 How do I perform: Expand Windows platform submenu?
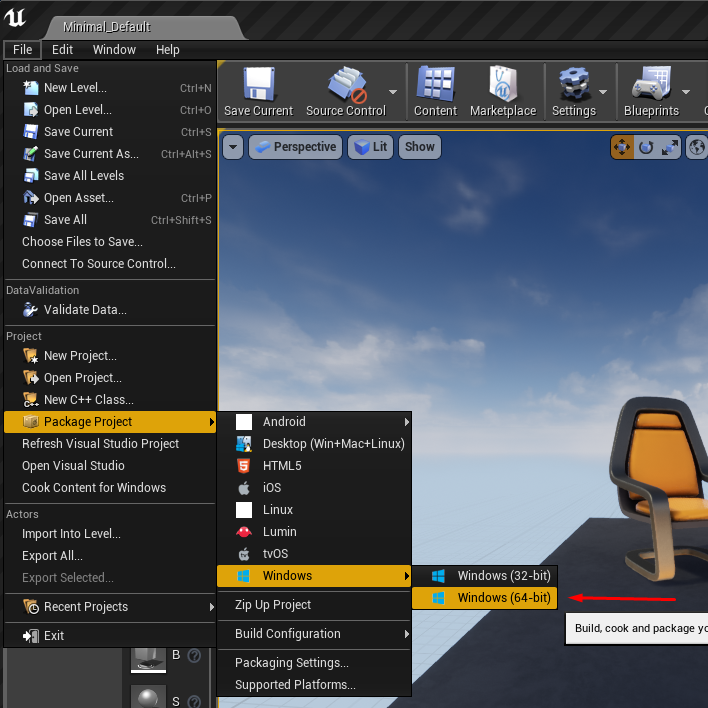point(314,576)
